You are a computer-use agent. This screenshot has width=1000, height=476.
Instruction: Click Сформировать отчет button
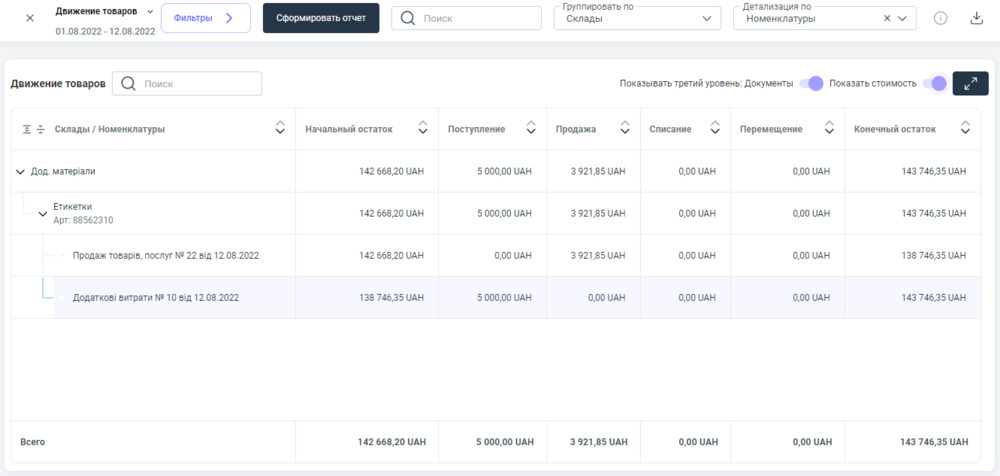pyautogui.click(x=321, y=18)
